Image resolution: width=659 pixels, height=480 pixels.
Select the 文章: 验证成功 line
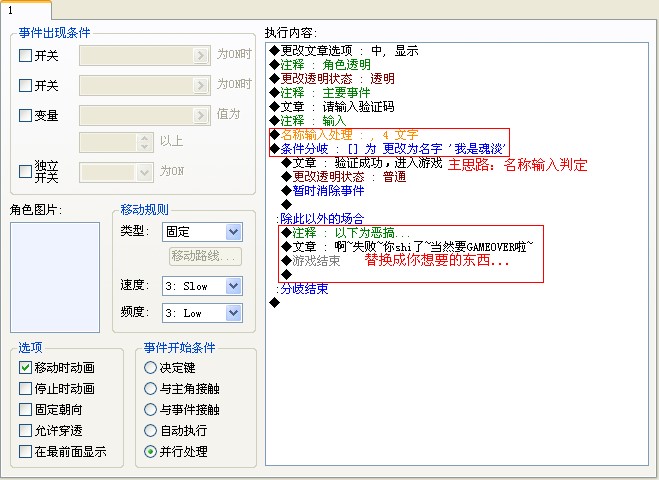362,163
